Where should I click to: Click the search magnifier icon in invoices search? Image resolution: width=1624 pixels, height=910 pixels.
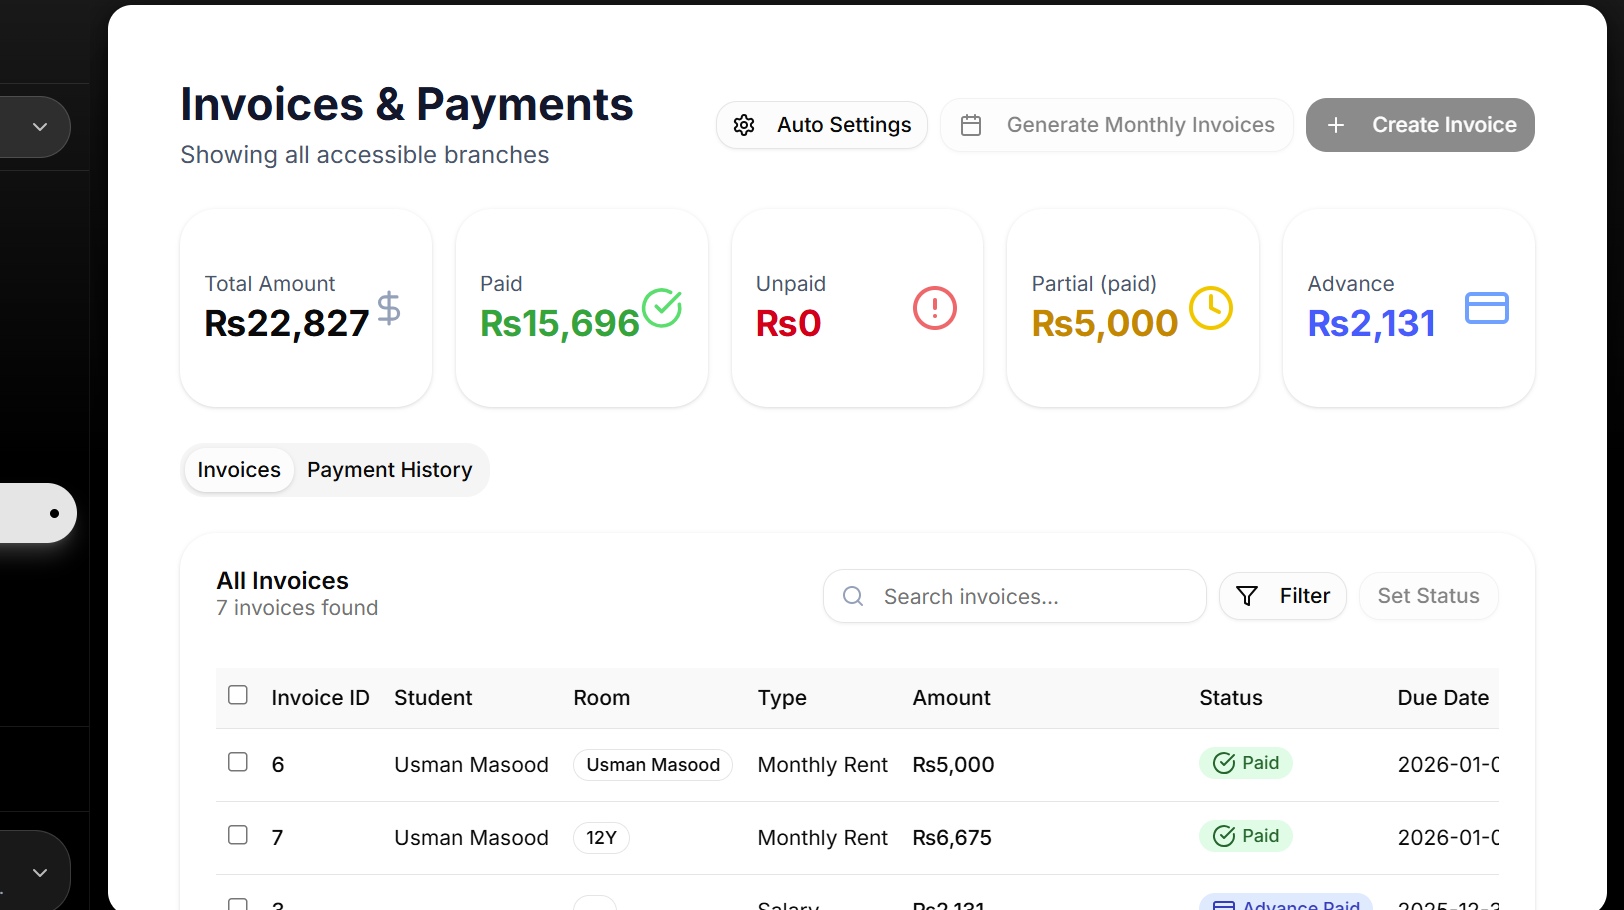coord(852,596)
